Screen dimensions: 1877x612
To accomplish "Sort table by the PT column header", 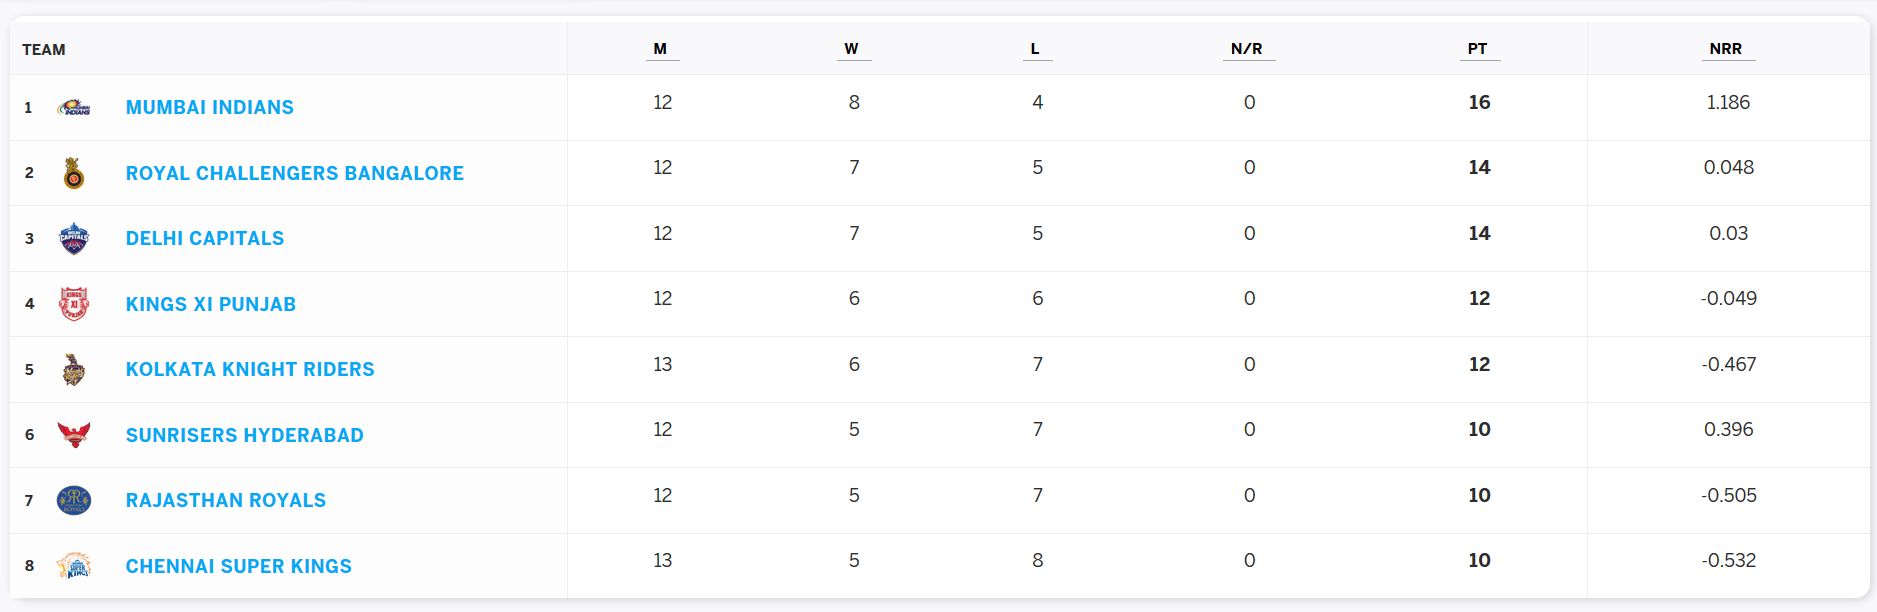I will 1478,49.
